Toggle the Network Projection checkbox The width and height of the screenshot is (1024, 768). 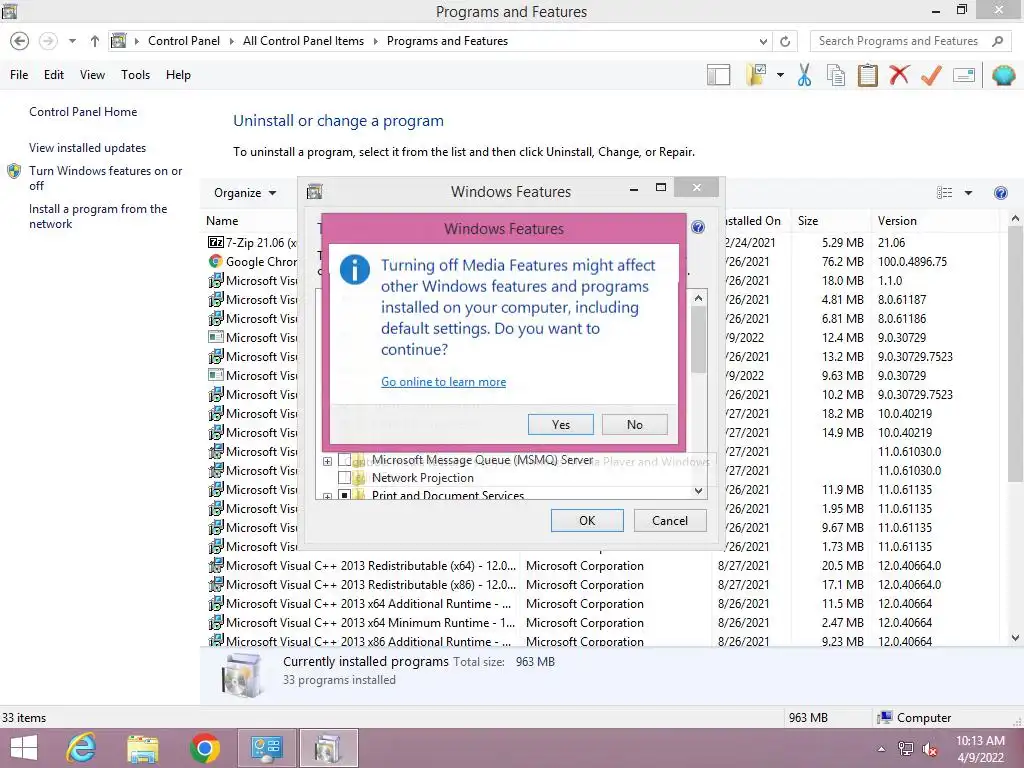tap(344, 478)
